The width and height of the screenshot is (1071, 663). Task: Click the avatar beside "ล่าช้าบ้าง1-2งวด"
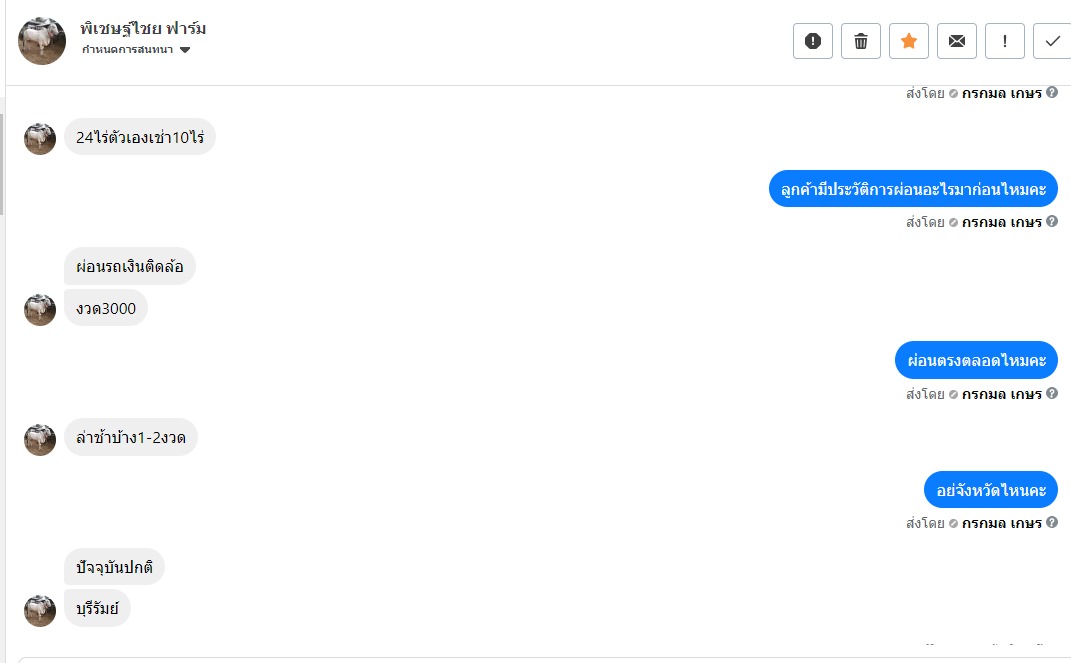coord(40,439)
